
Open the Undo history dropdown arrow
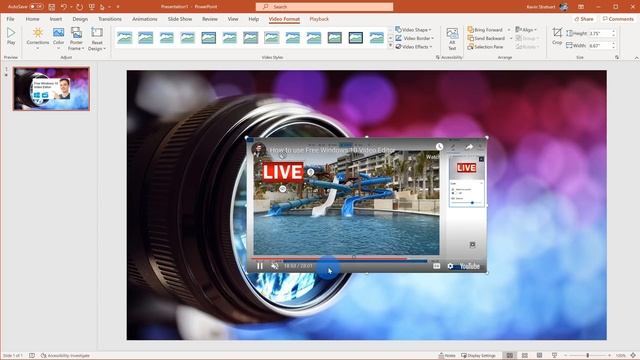point(71,7)
